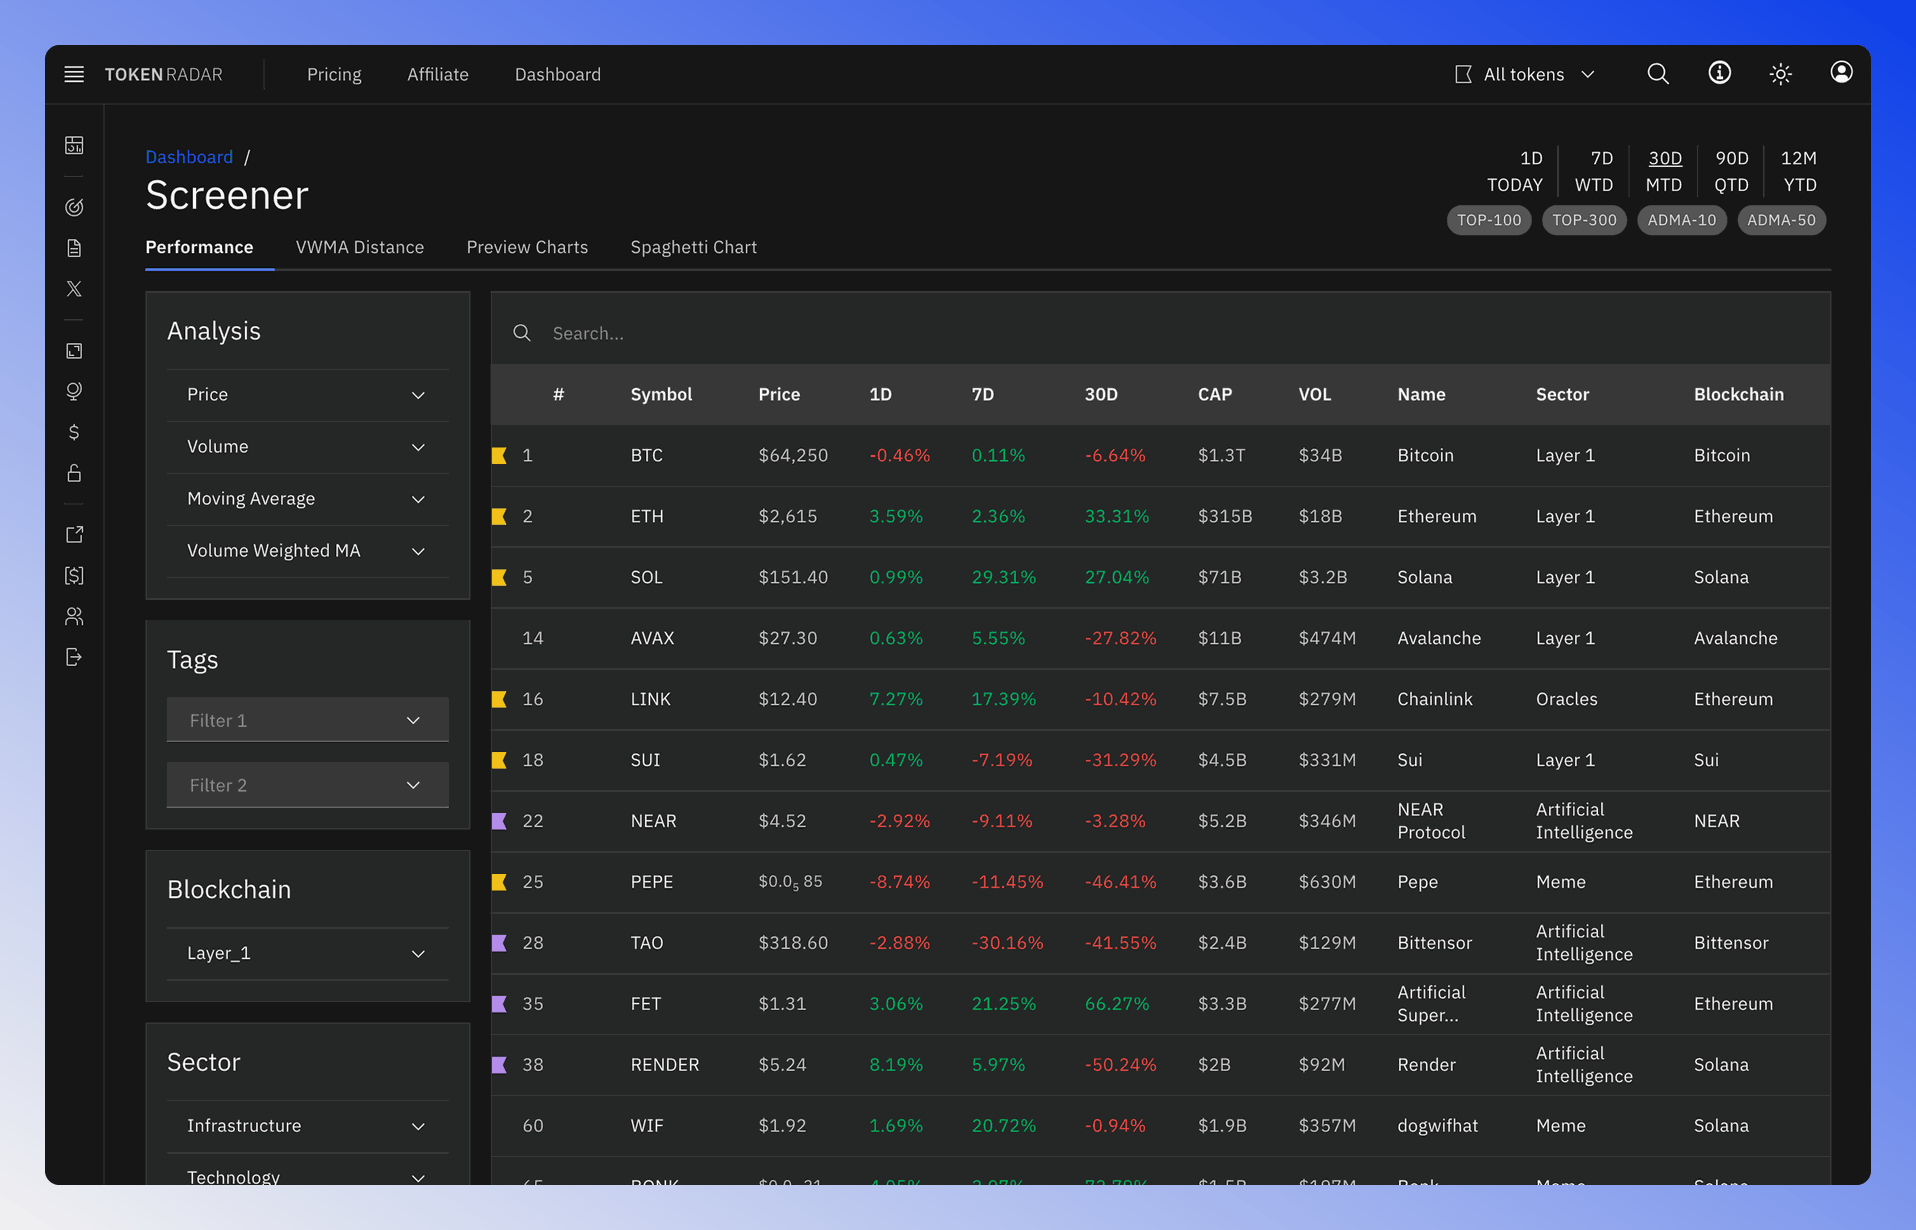Click the yellow flag on SUI row
The image size is (1916, 1230).
[x=499, y=760]
